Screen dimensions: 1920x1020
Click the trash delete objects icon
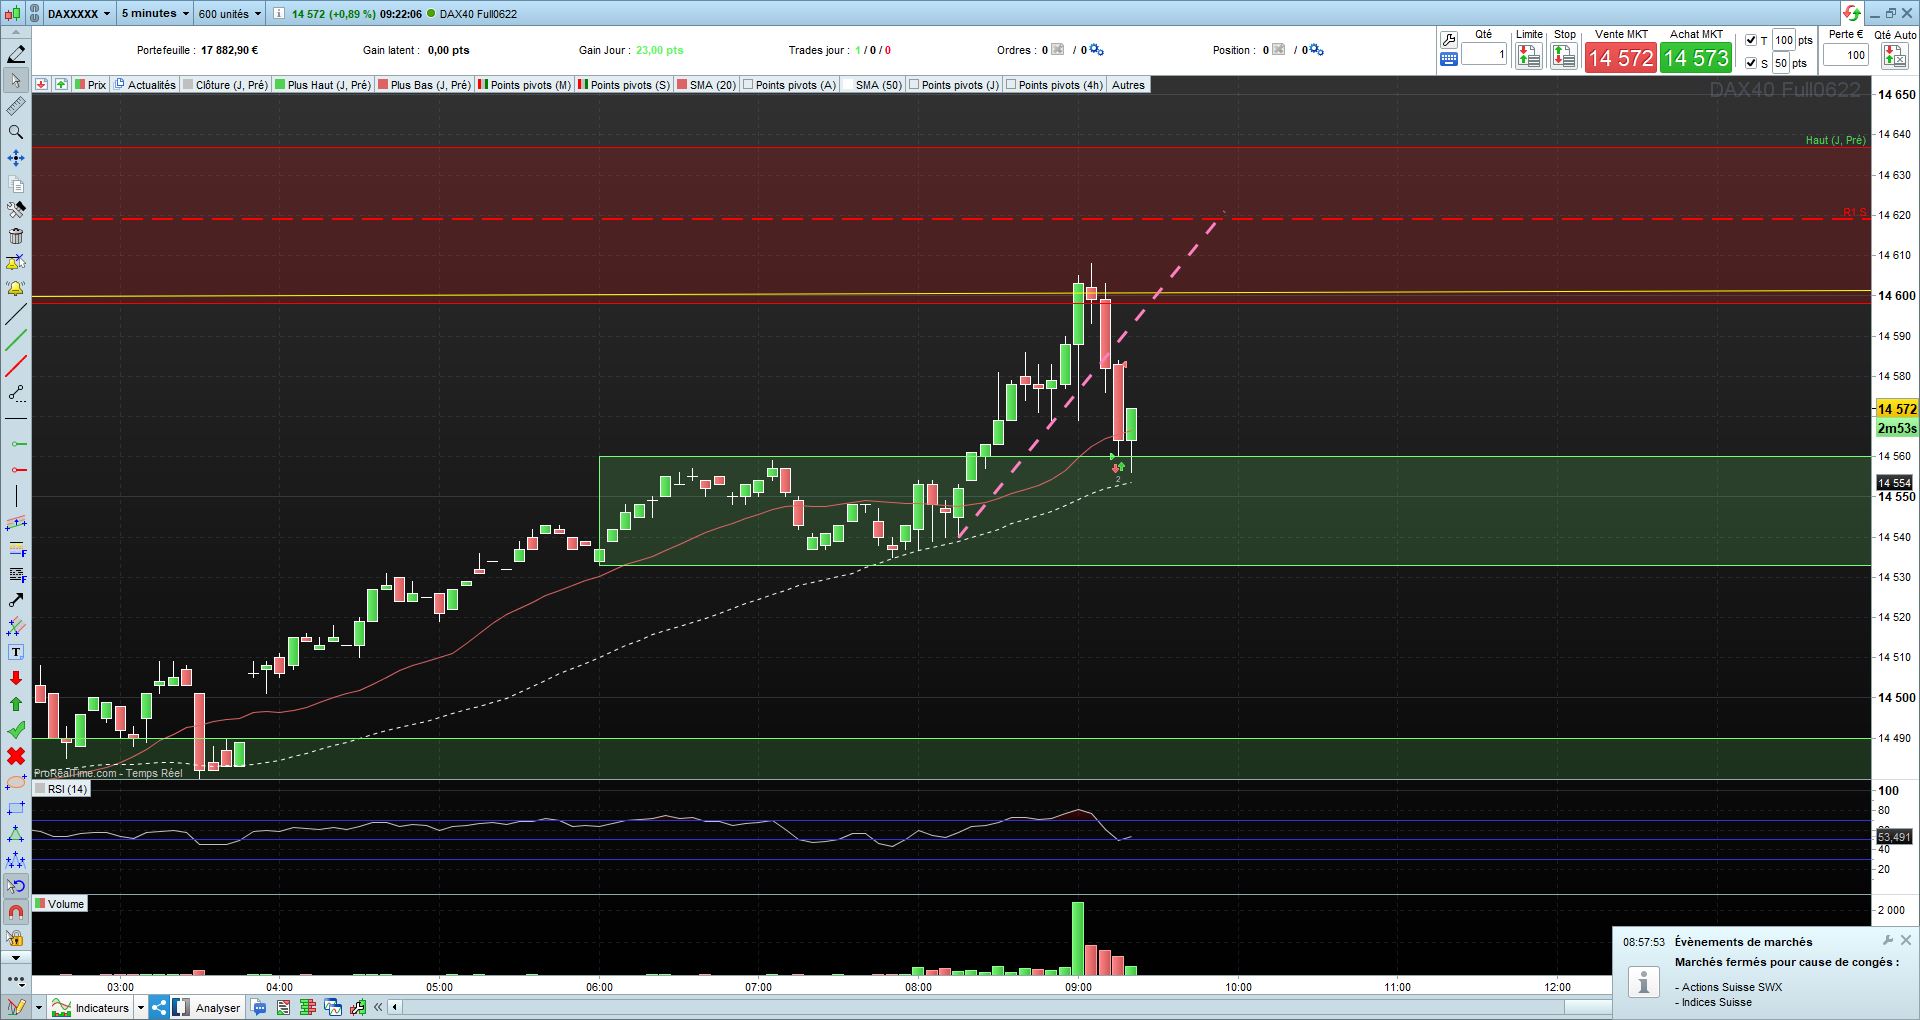pos(16,236)
